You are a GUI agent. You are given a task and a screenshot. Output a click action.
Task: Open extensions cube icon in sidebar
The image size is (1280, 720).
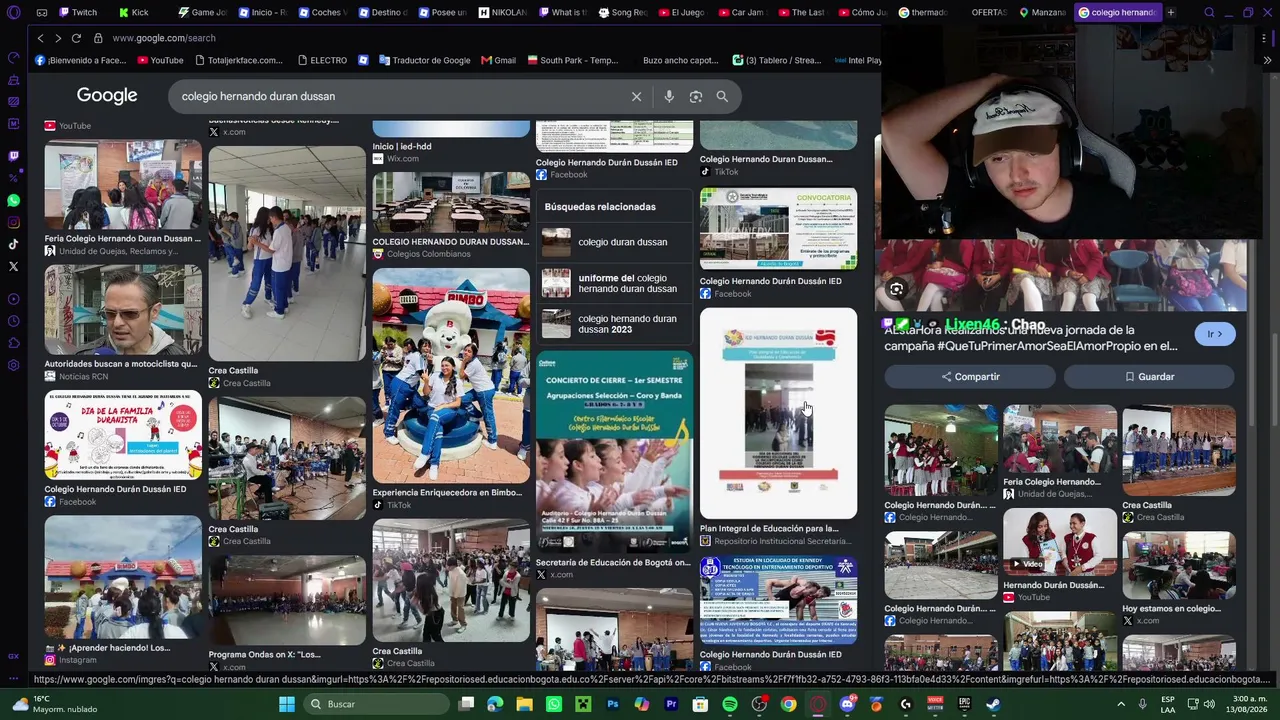[x=13, y=343]
